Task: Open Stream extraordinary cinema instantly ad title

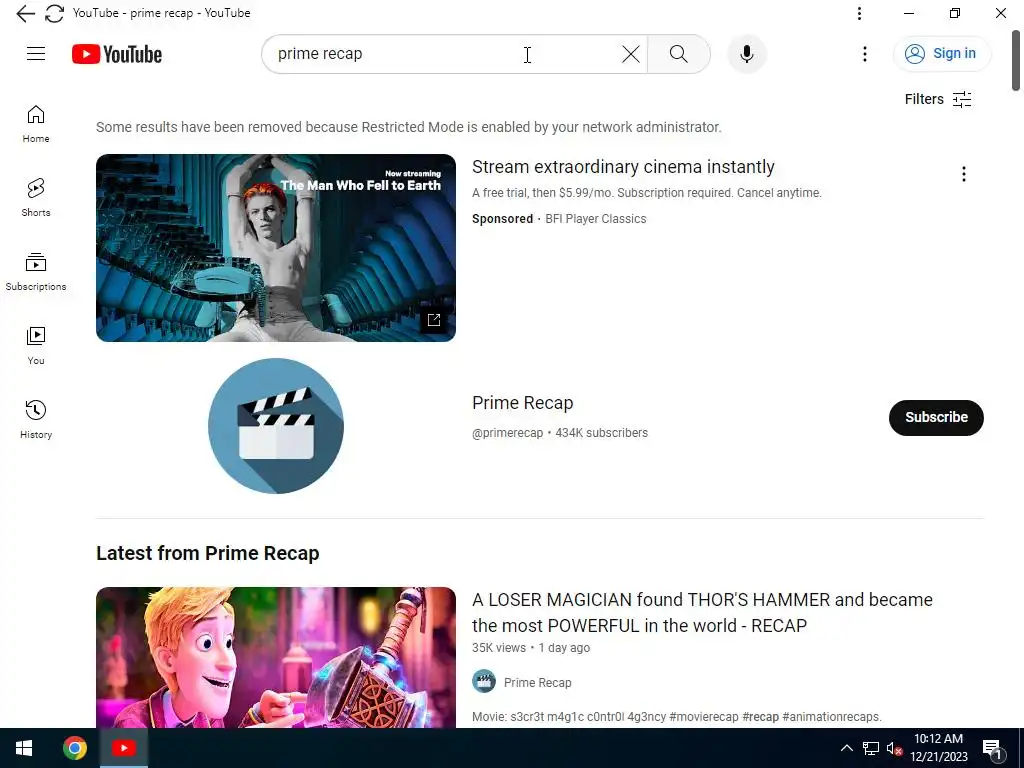Action: [x=623, y=167]
